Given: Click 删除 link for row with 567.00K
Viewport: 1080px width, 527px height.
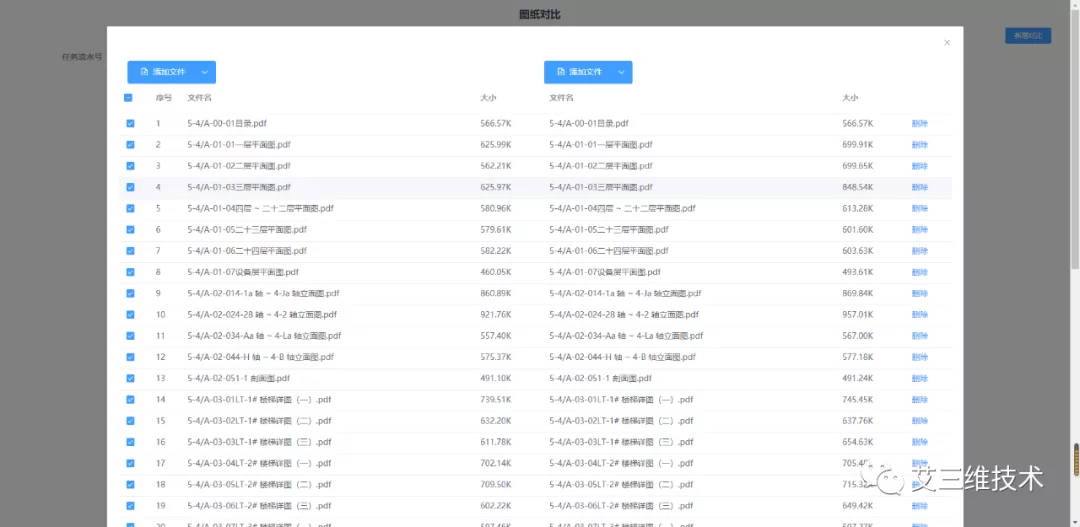Looking at the screenshot, I should coord(920,336).
